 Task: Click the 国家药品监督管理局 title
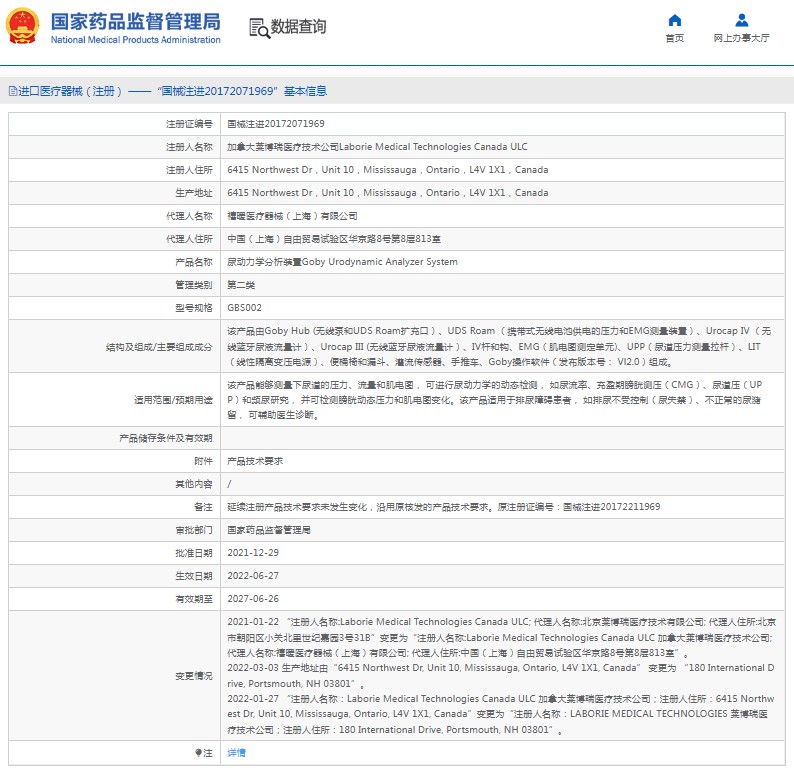pyautogui.click(x=135, y=21)
